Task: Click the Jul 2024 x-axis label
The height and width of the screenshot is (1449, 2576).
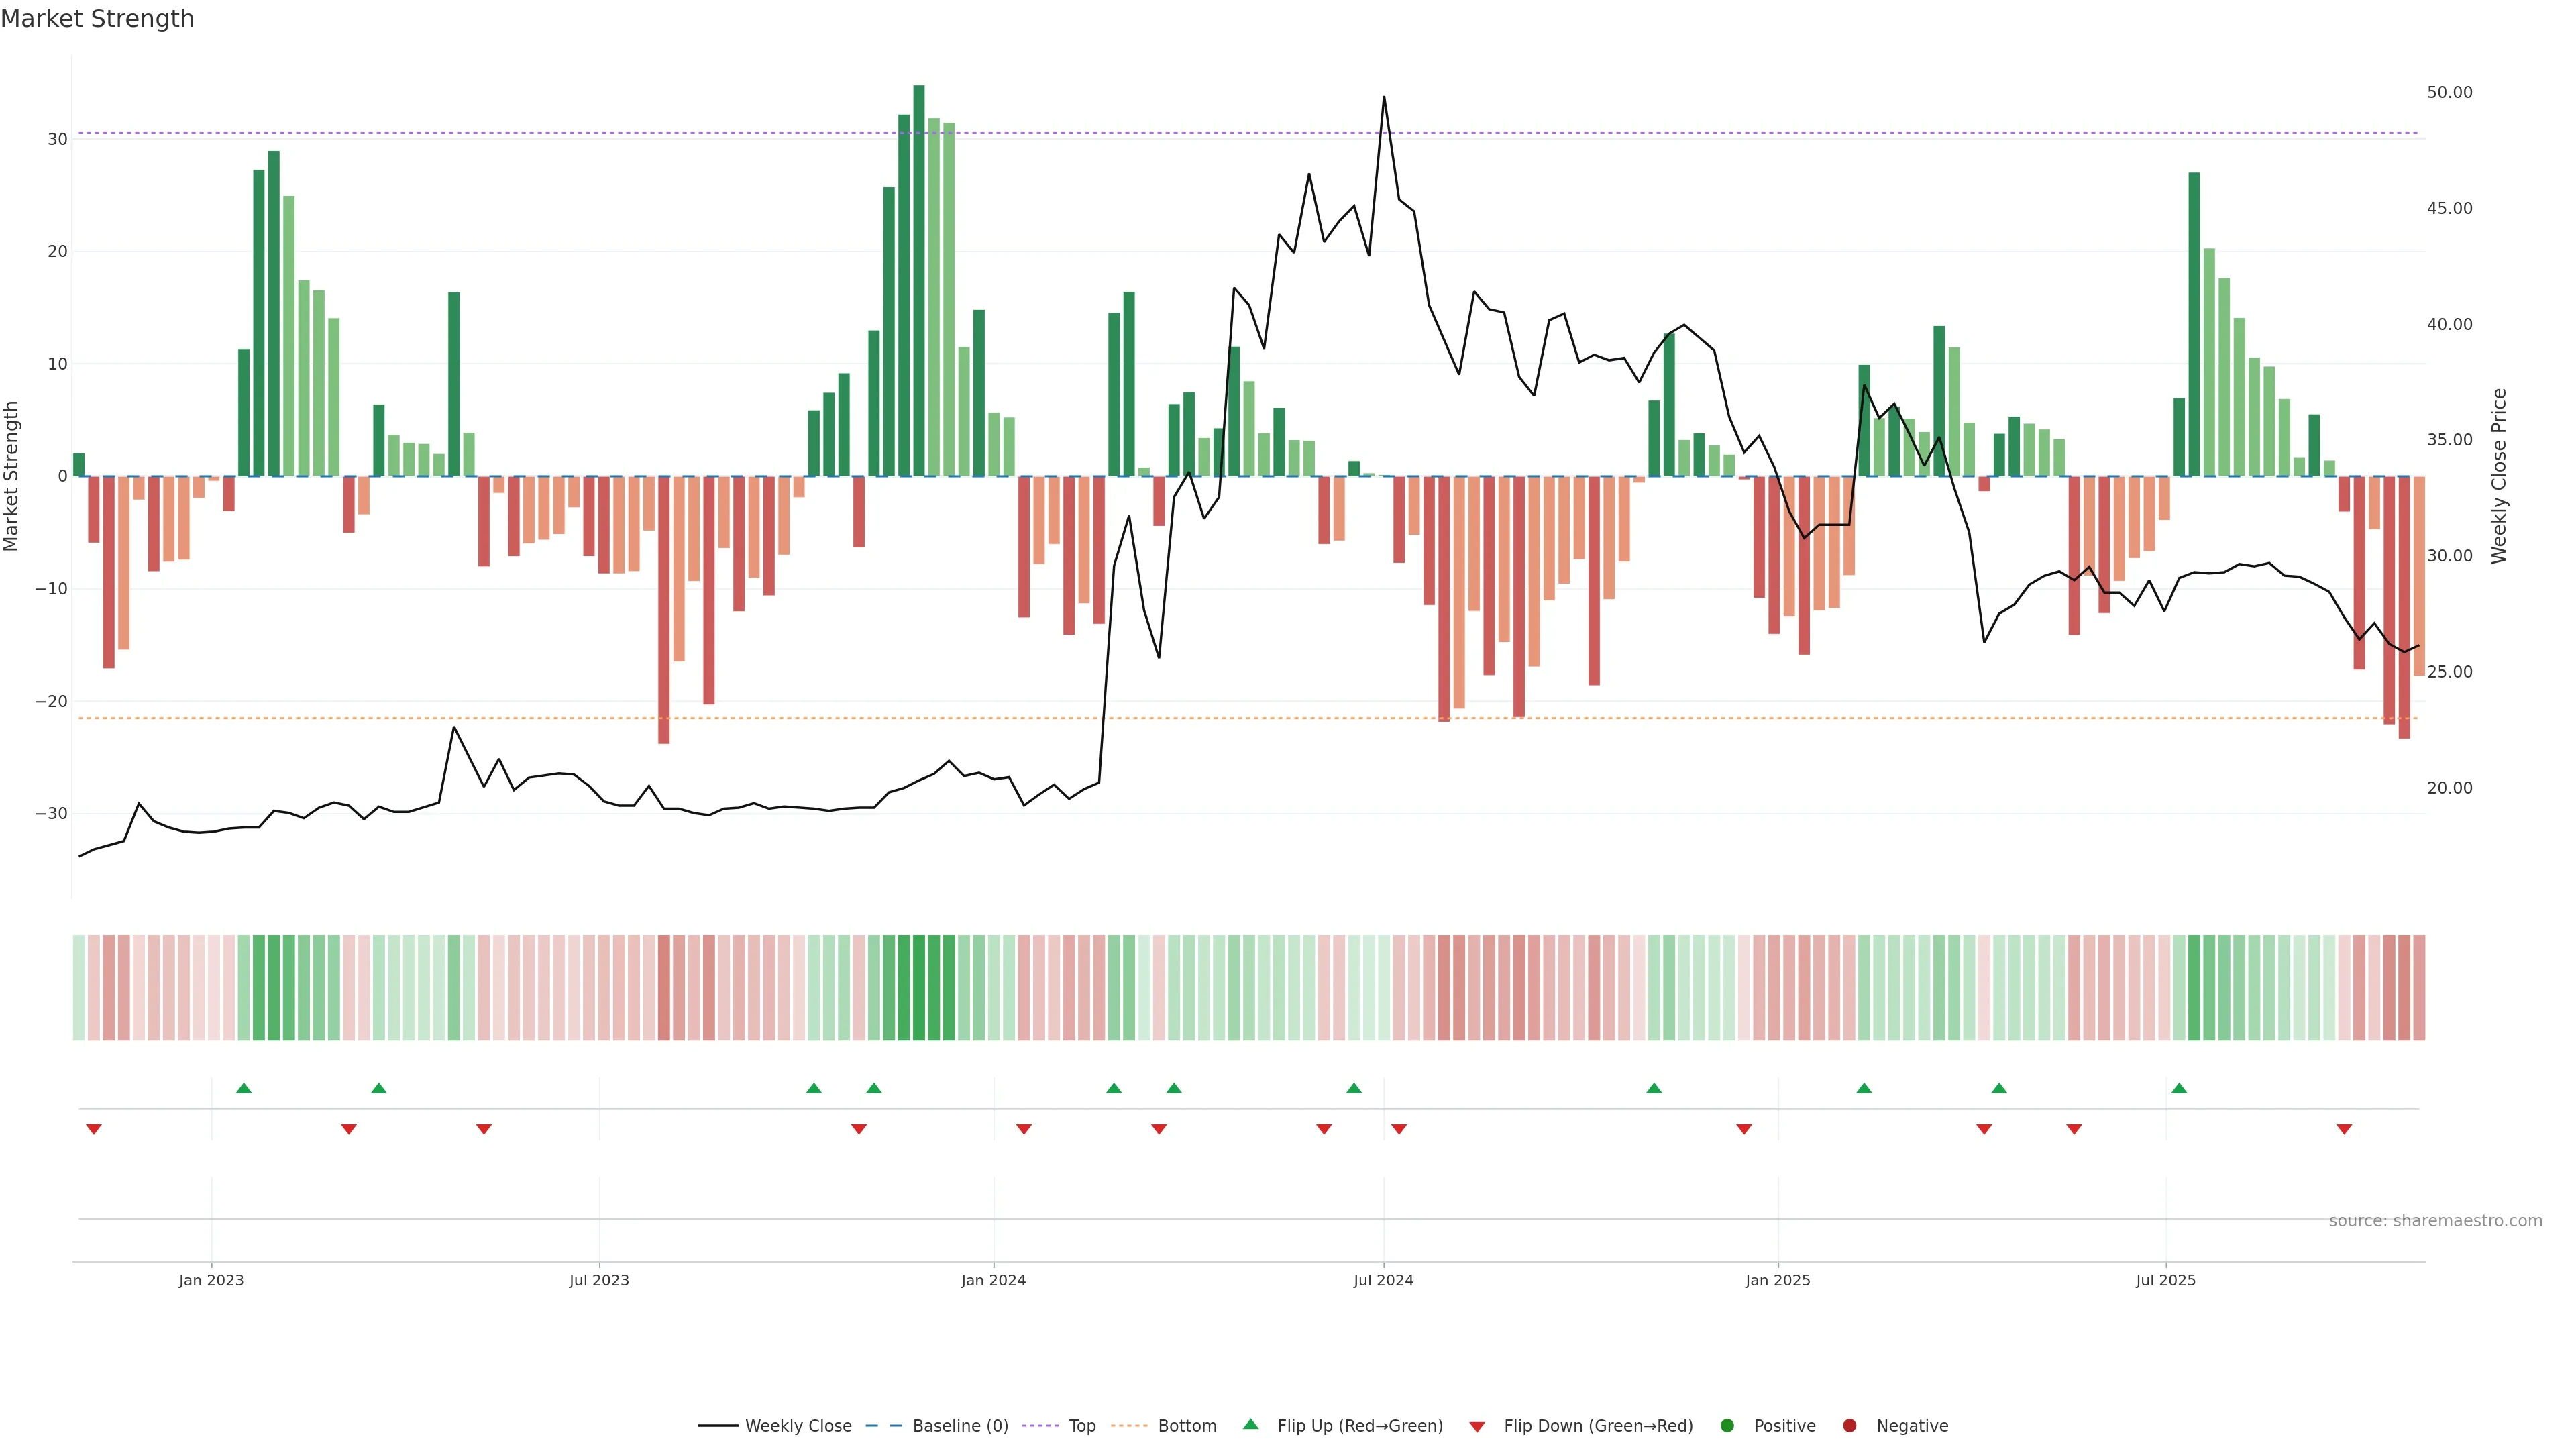Action: pos(1383,1280)
